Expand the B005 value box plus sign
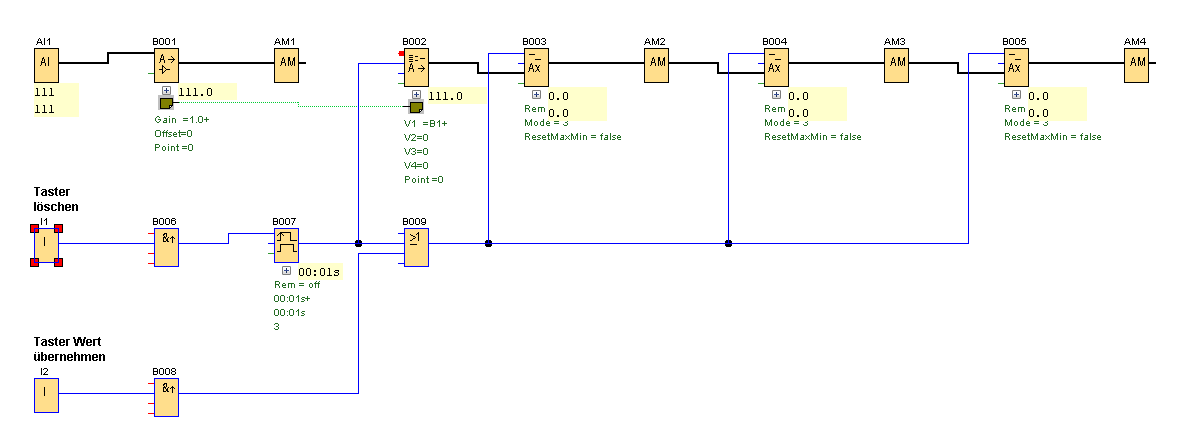The width and height of the screenshot is (1180, 438). (x=1017, y=95)
